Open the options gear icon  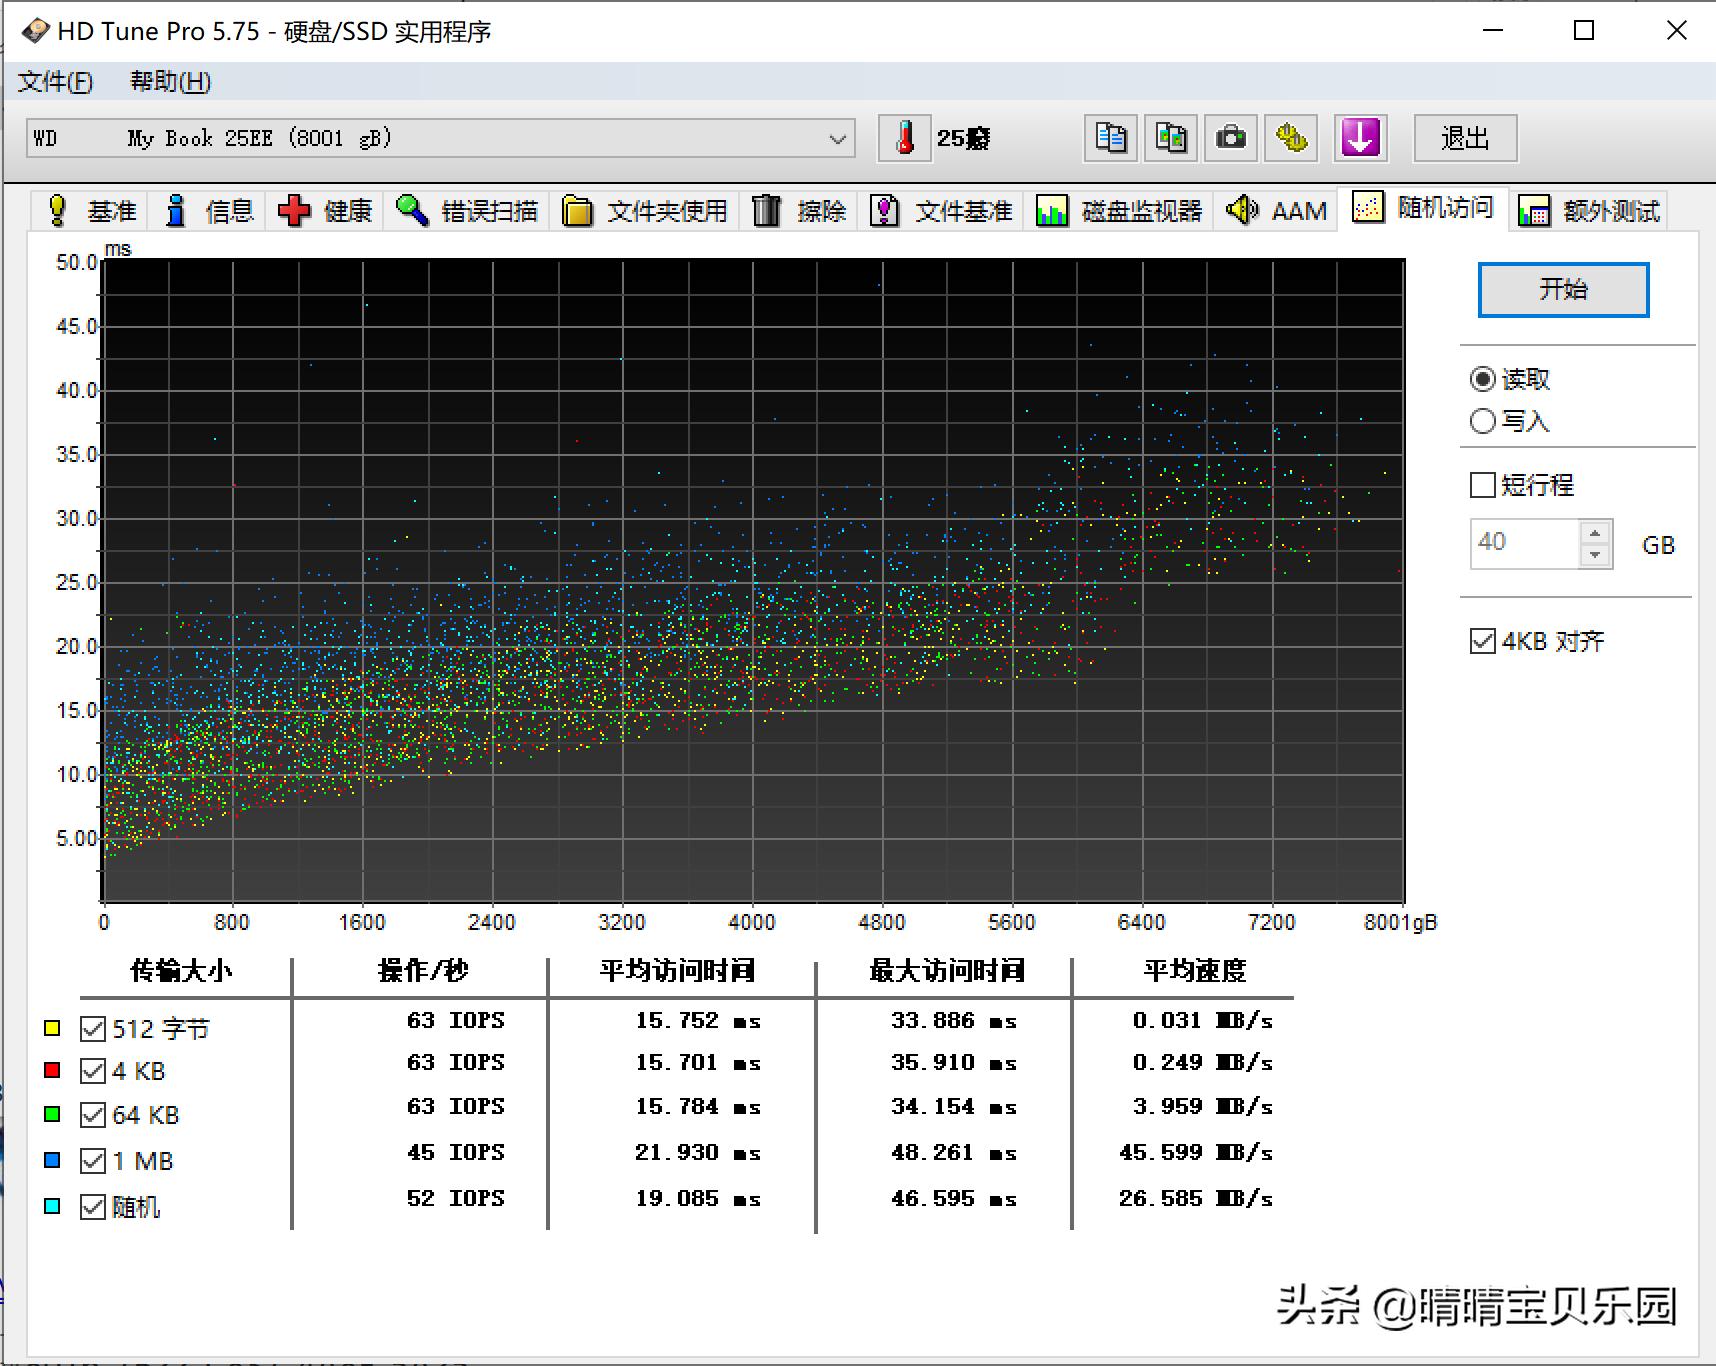(x=1290, y=138)
